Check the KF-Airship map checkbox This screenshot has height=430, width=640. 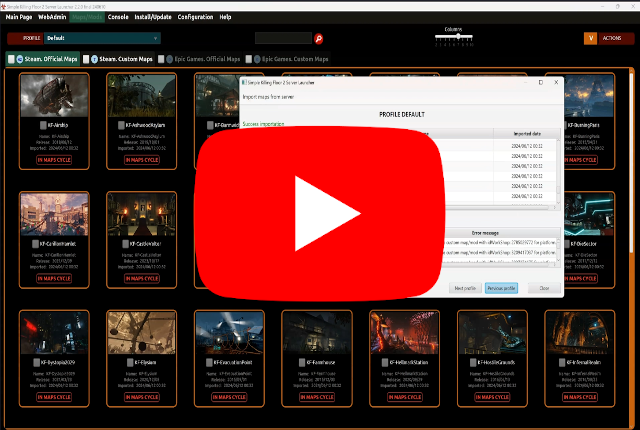[x=43, y=125]
